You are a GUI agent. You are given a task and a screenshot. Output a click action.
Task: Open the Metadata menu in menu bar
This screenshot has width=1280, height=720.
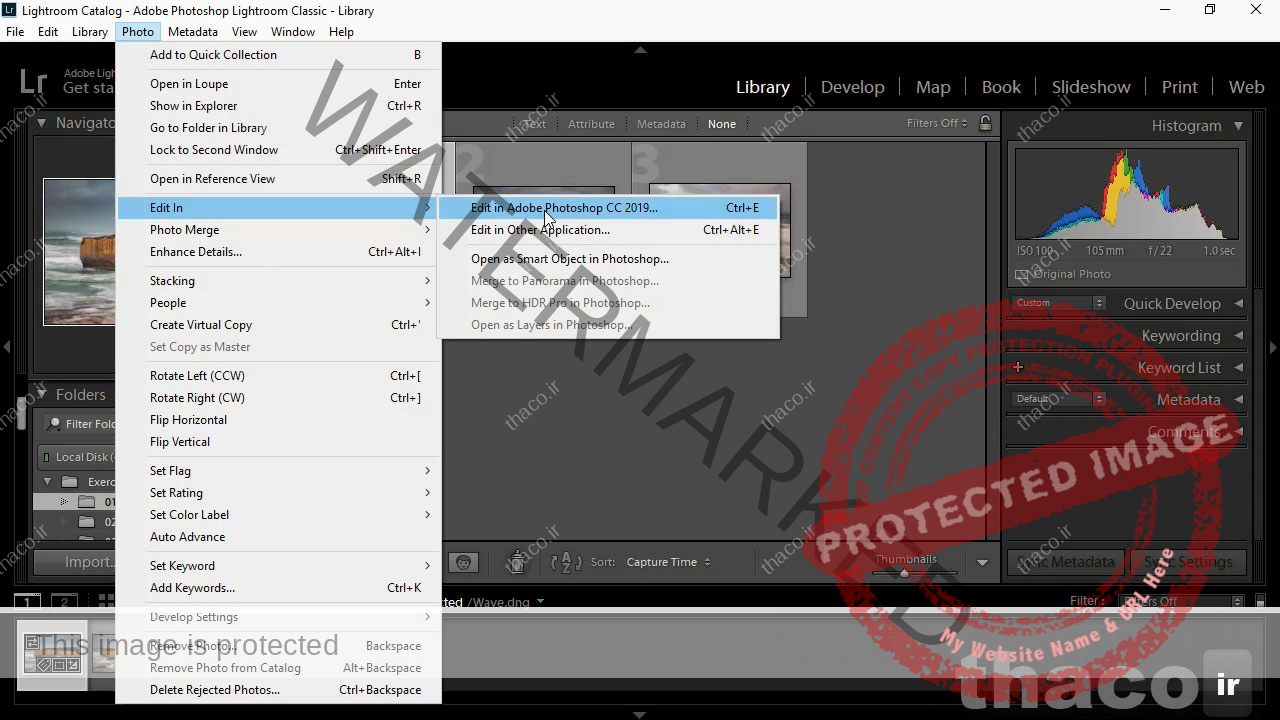click(193, 32)
